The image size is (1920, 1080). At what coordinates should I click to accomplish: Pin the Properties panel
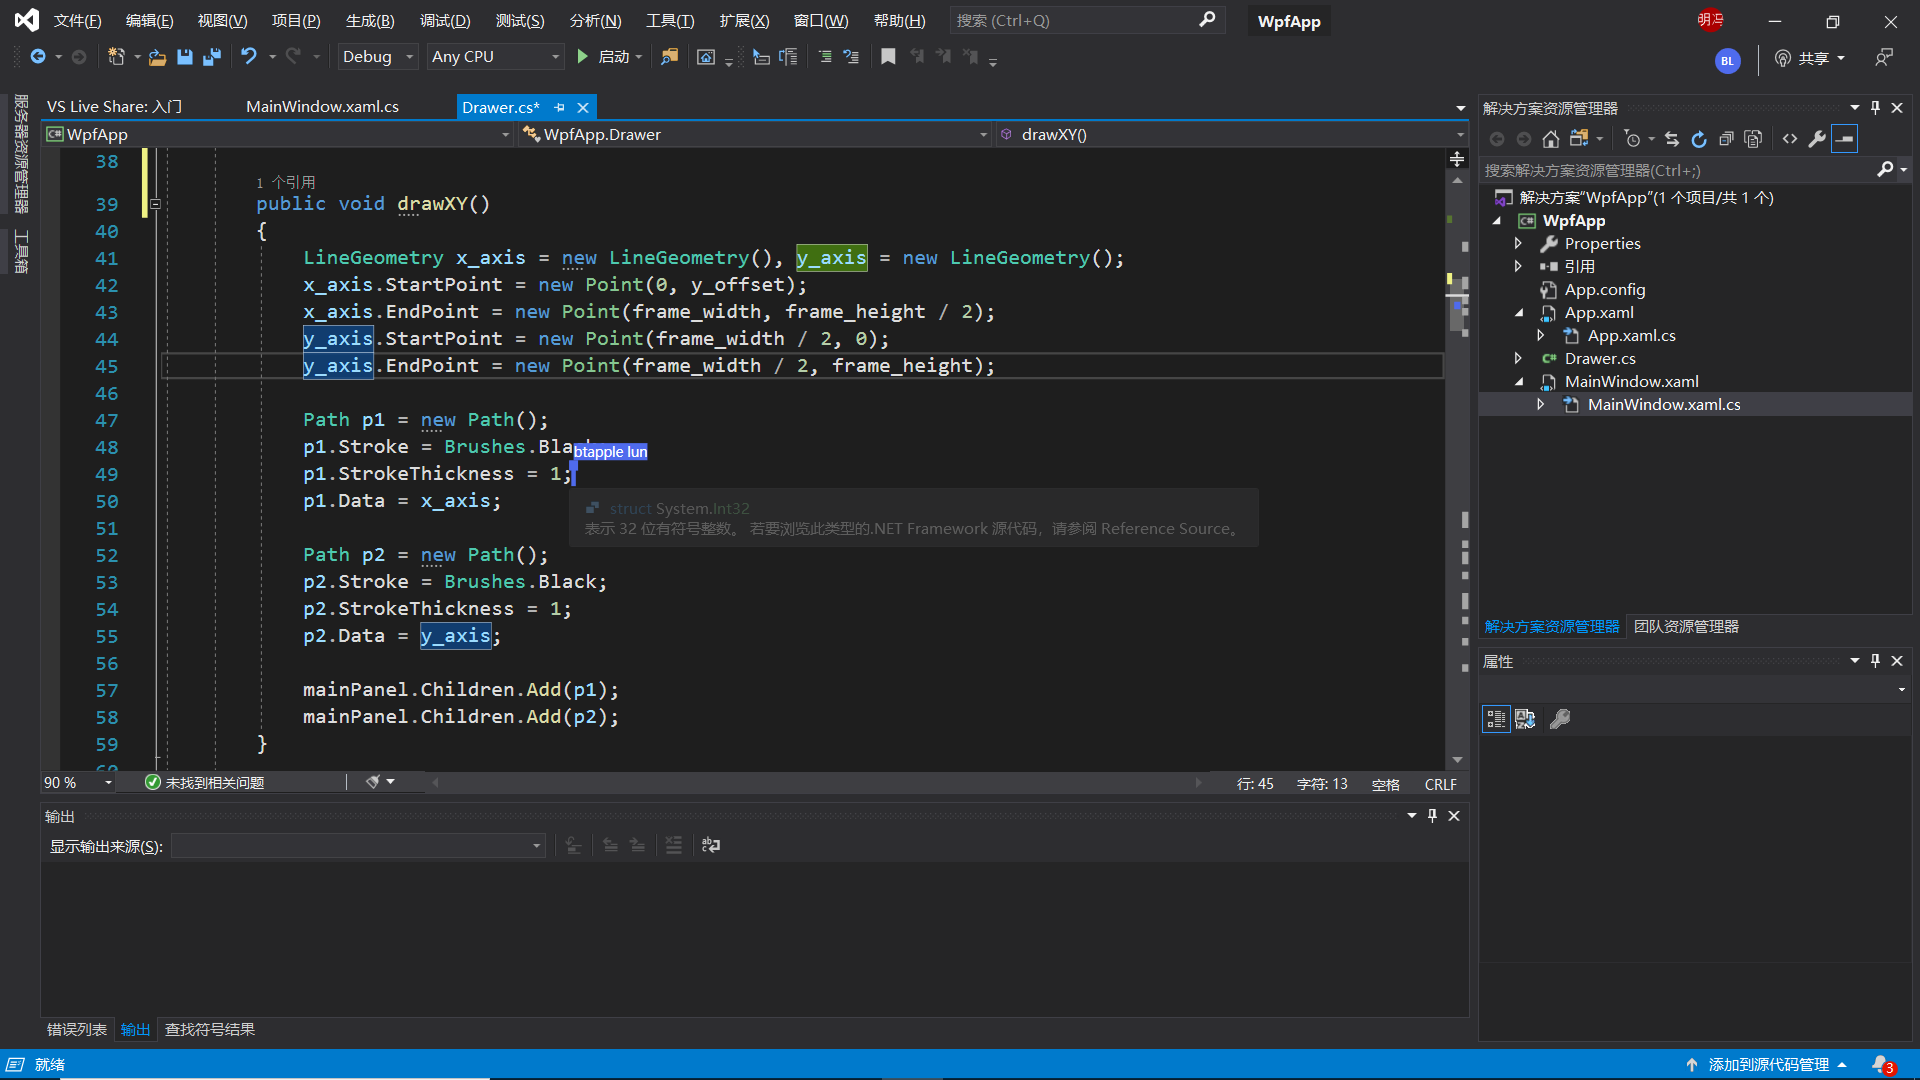tap(1875, 661)
